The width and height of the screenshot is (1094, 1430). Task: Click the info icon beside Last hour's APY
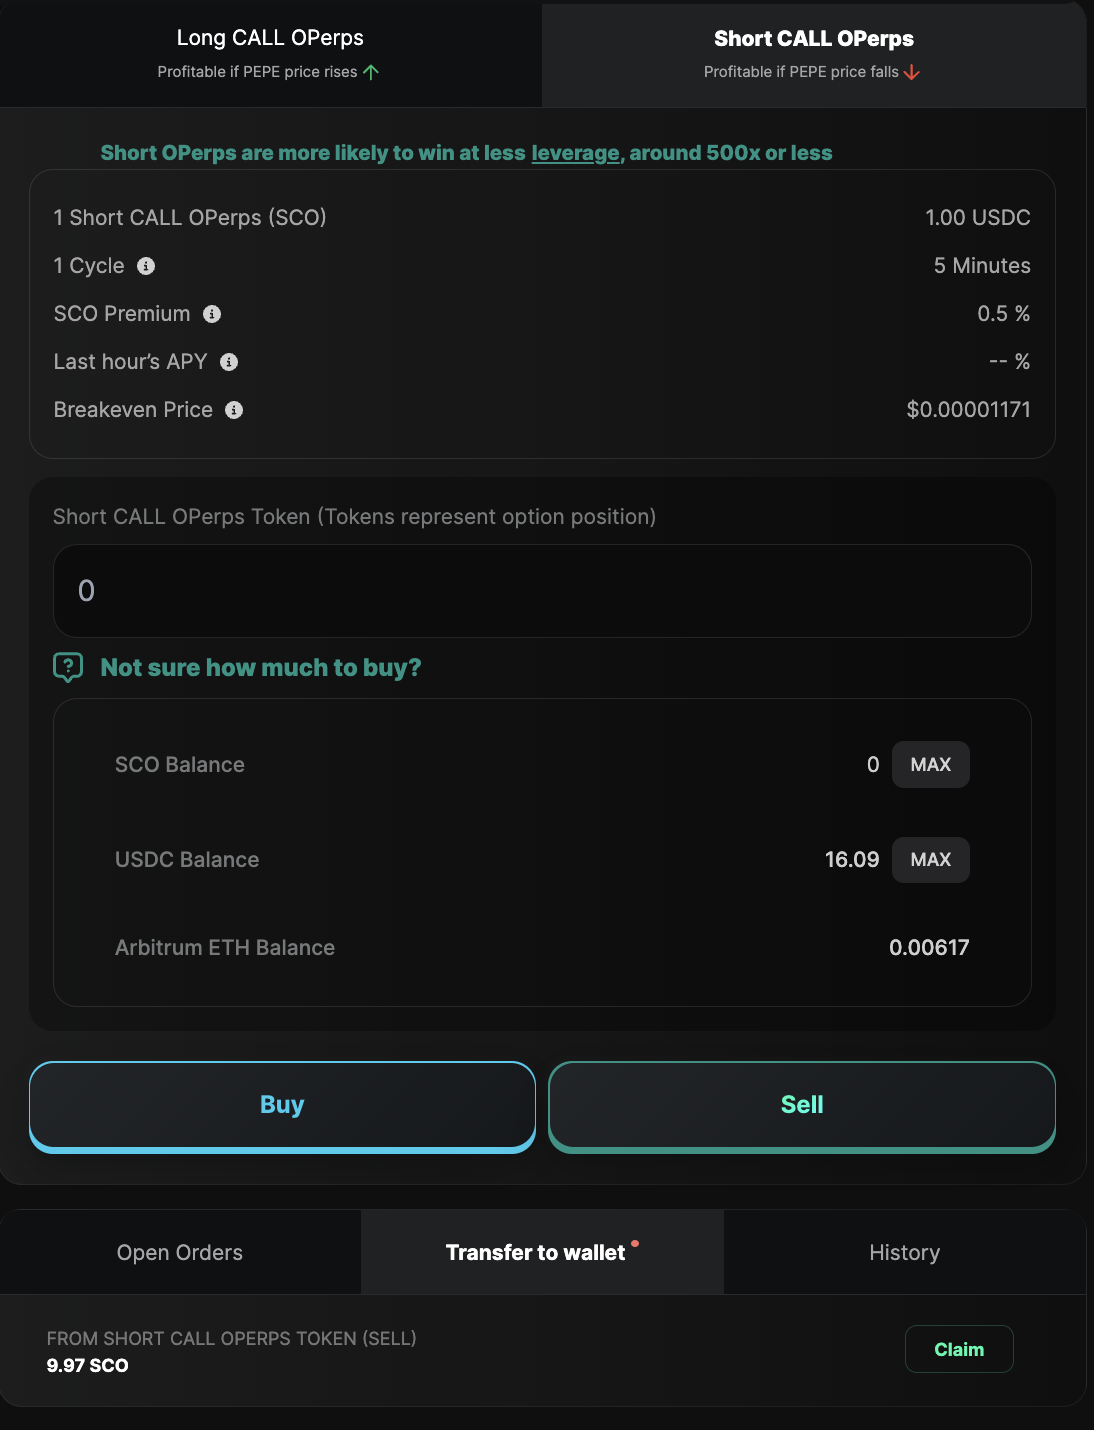[x=229, y=362]
